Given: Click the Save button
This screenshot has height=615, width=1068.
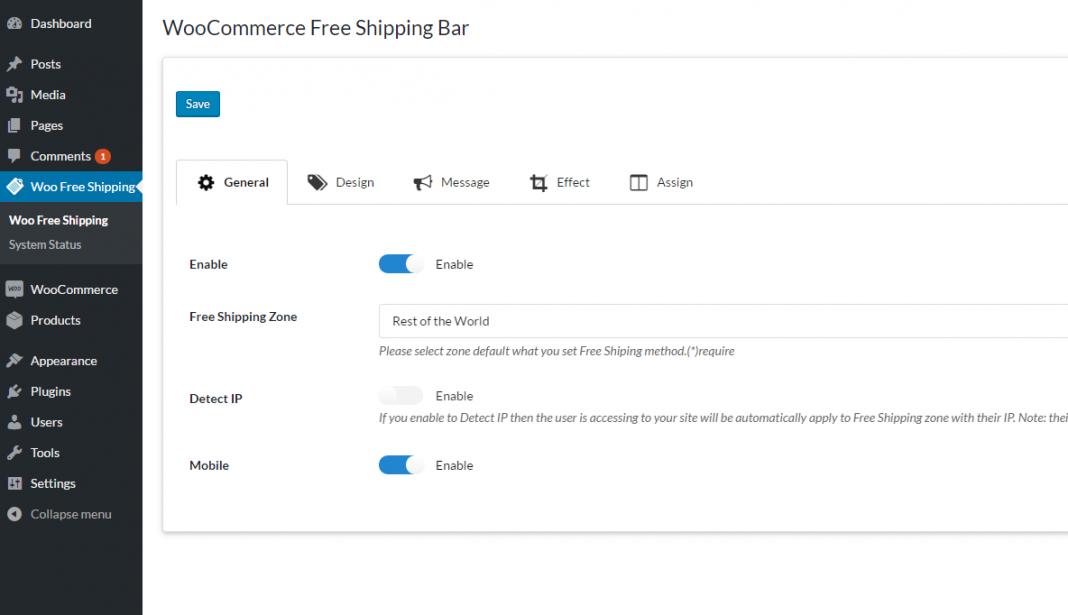Looking at the screenshot, I should [x=197, y=103].
